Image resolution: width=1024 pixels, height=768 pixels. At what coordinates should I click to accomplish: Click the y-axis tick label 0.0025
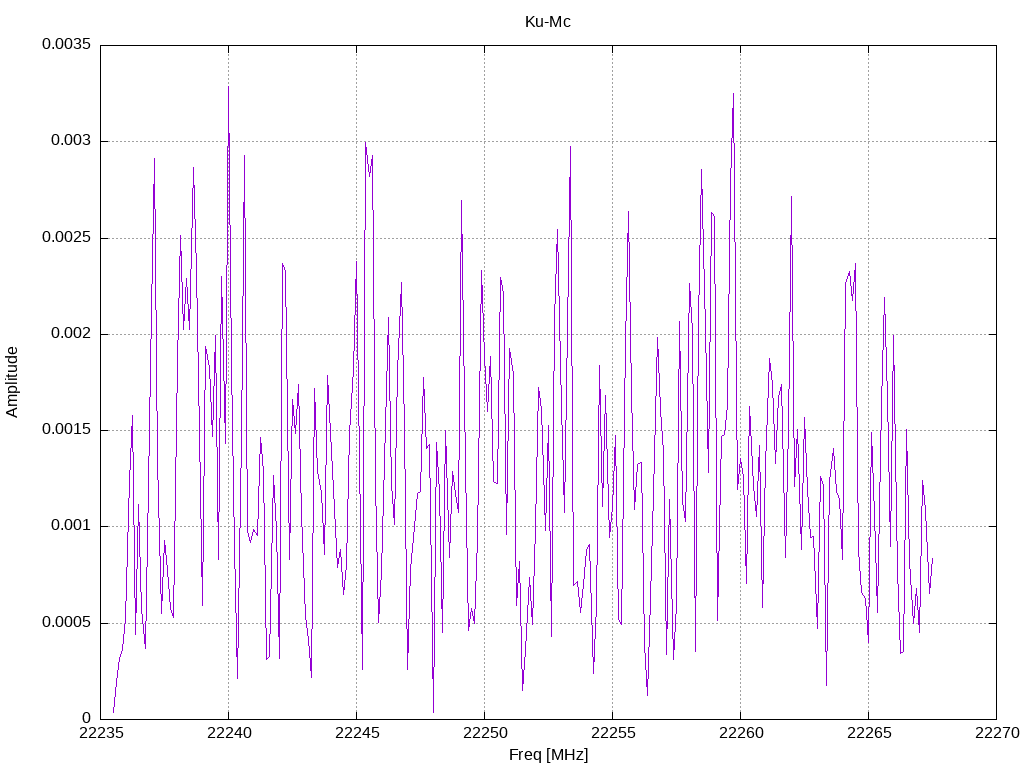67,237
